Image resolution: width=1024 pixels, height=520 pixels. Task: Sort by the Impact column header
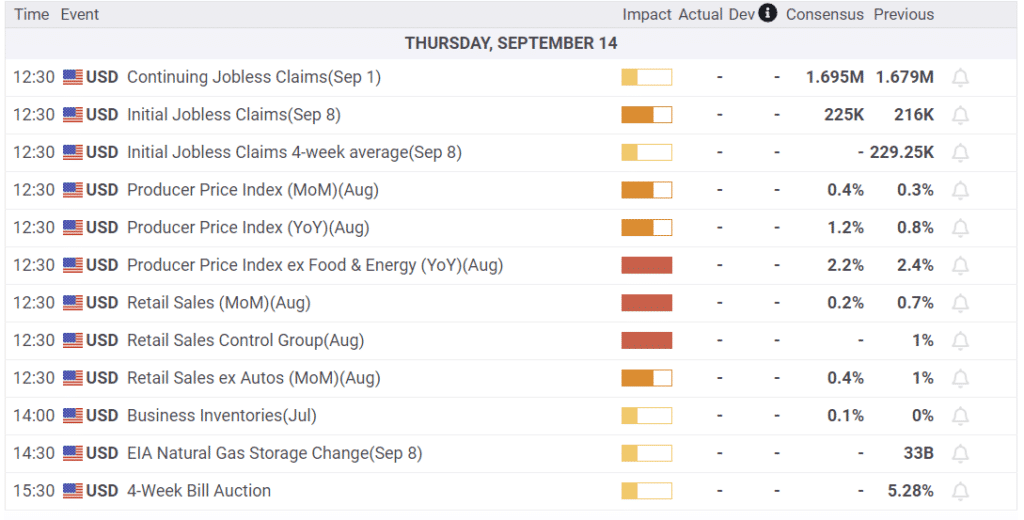647,14
